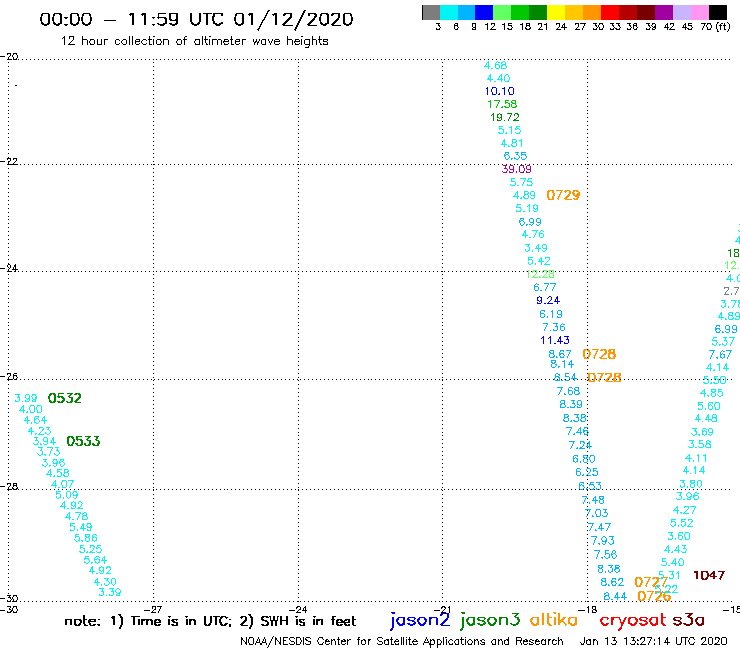Viewport: 740px width, 650px height.
Task: Click the 8.62 wave height value
Action: (612, 582)
